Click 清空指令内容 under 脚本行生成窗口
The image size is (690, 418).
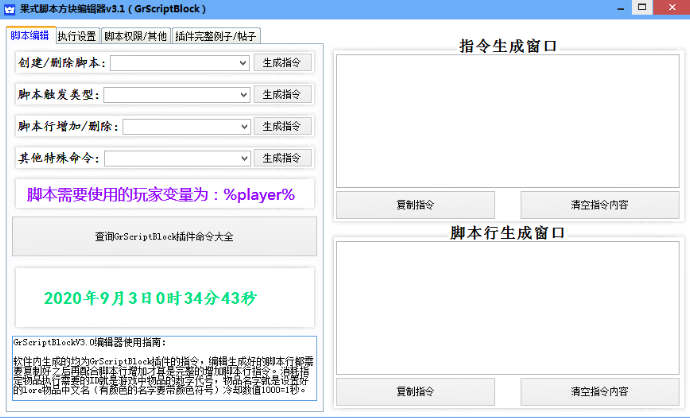(x=599, y=389)
